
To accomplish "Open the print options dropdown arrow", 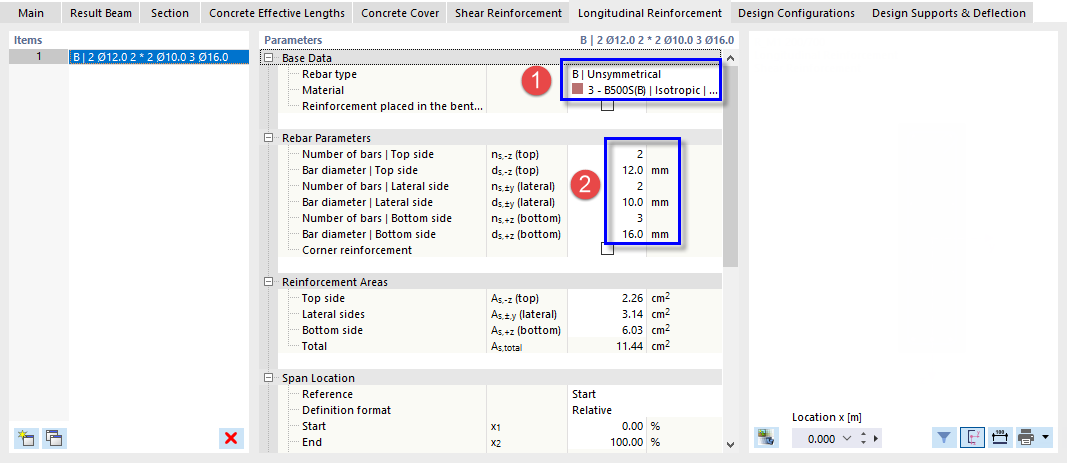I will pyautogui.click(x=1045, y=437).
